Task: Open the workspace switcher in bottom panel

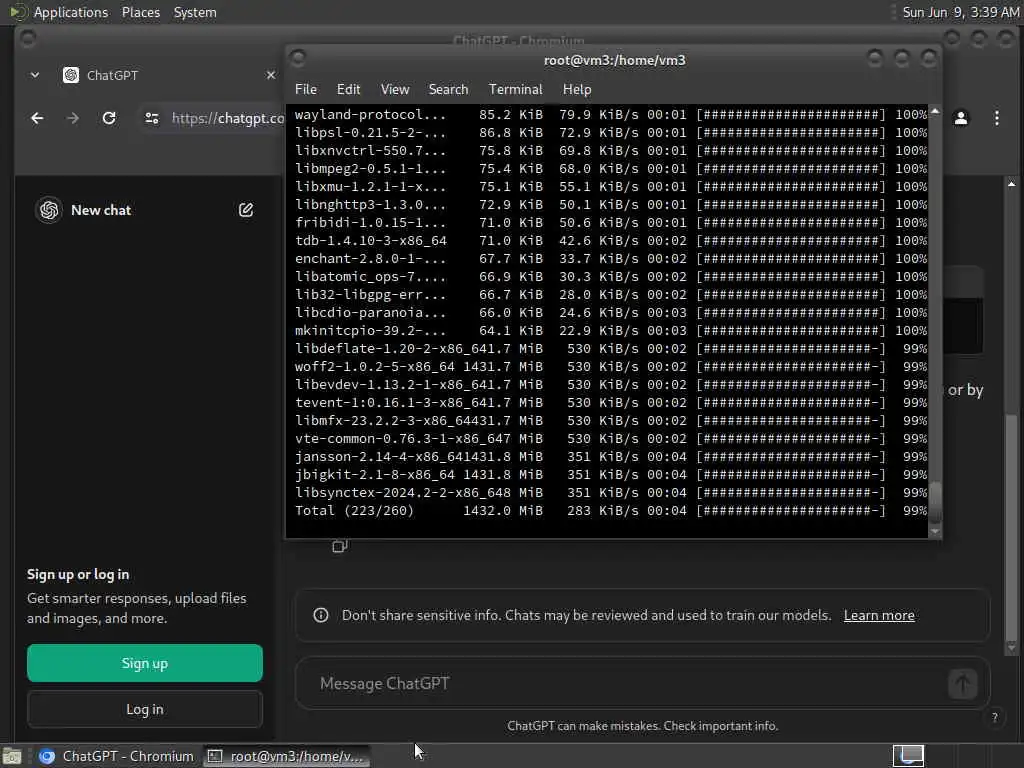Action: (x=908, y=756)
